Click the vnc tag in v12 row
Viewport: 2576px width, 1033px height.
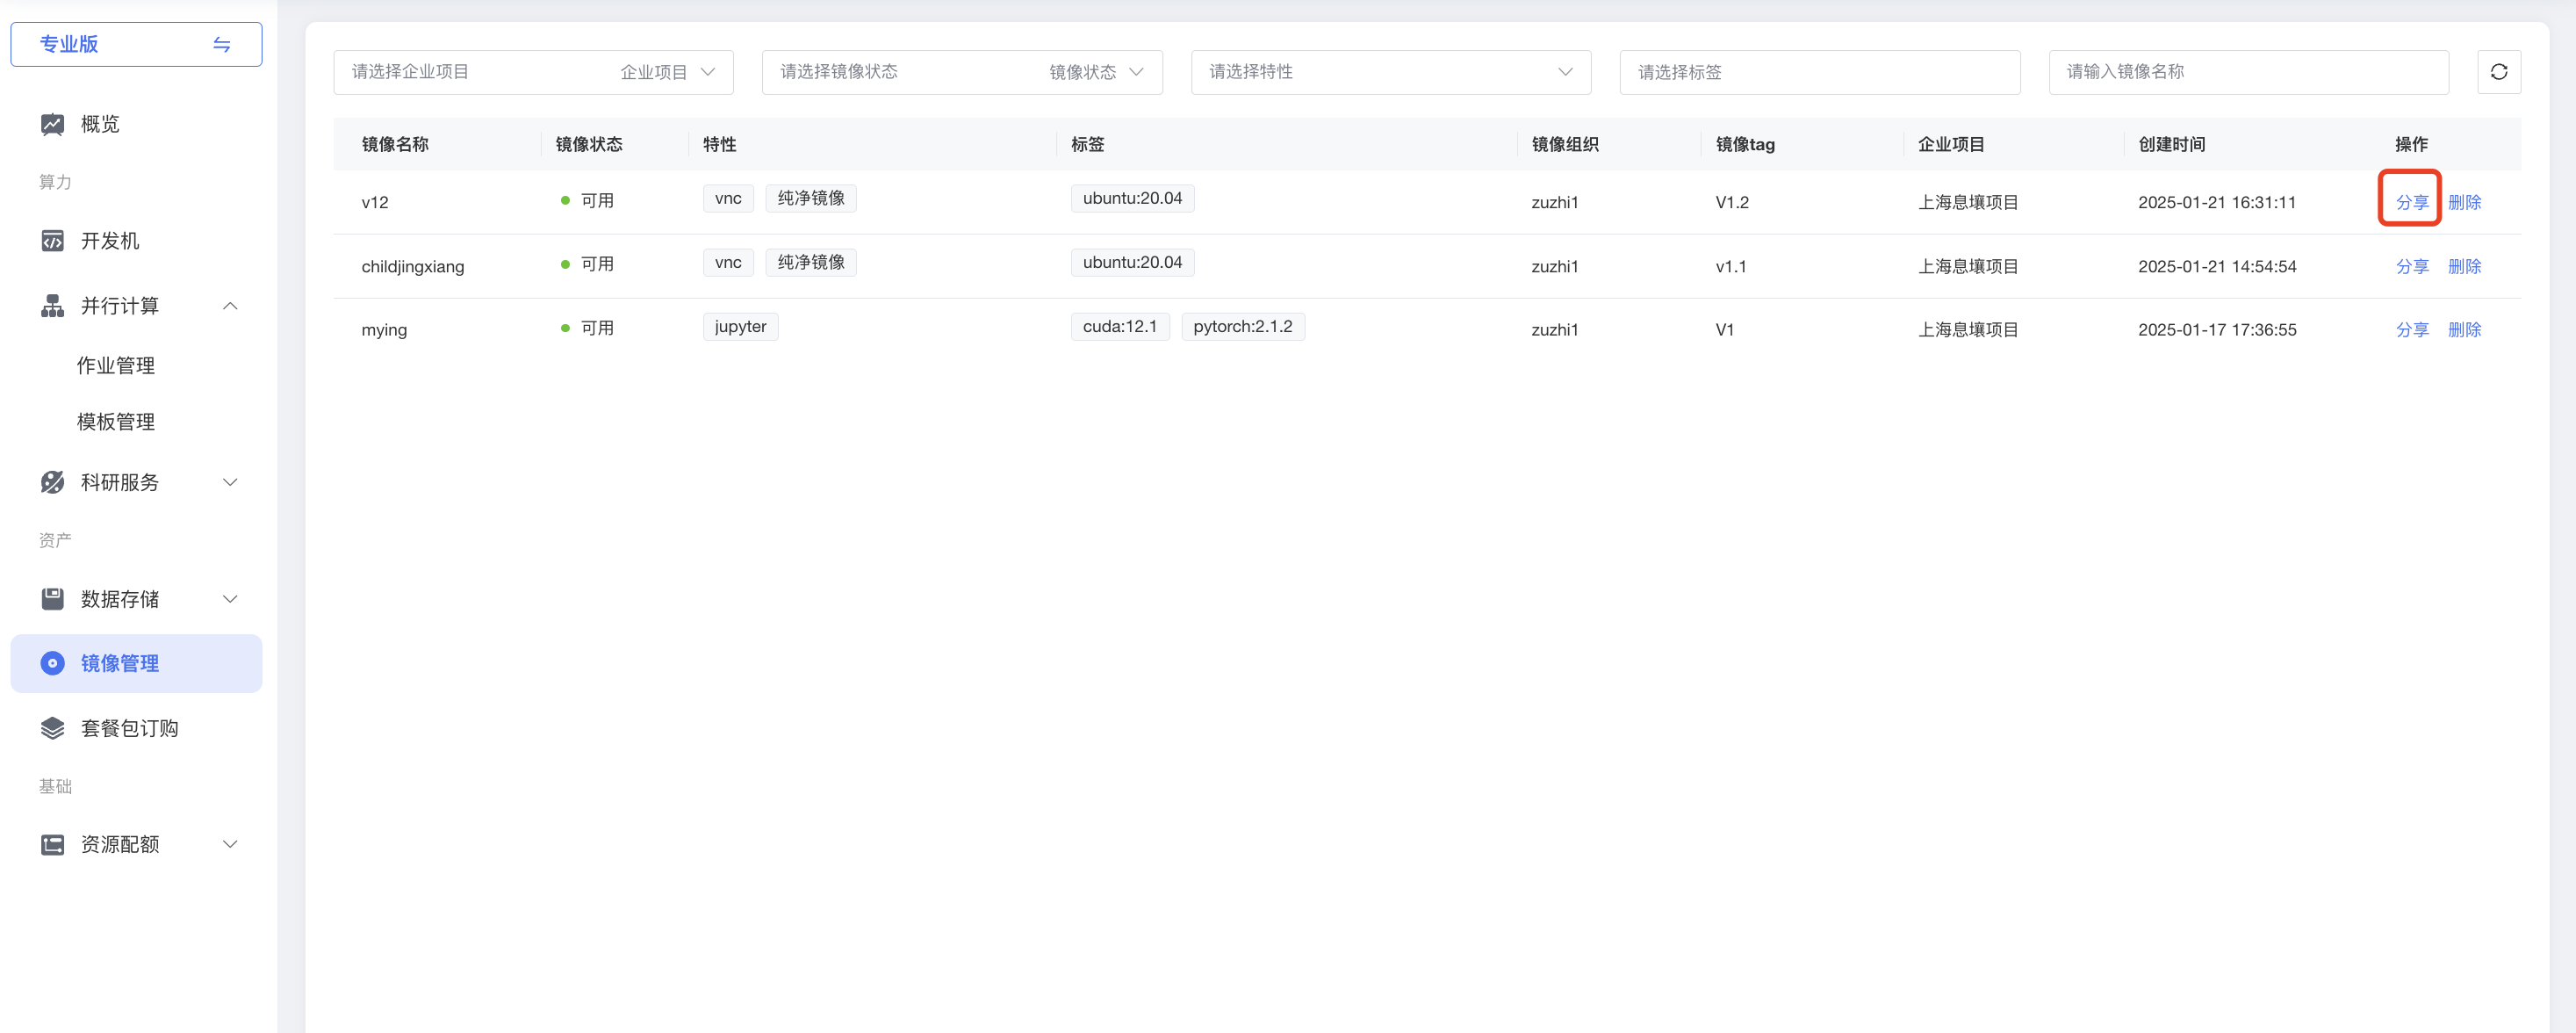coord(728,198)
